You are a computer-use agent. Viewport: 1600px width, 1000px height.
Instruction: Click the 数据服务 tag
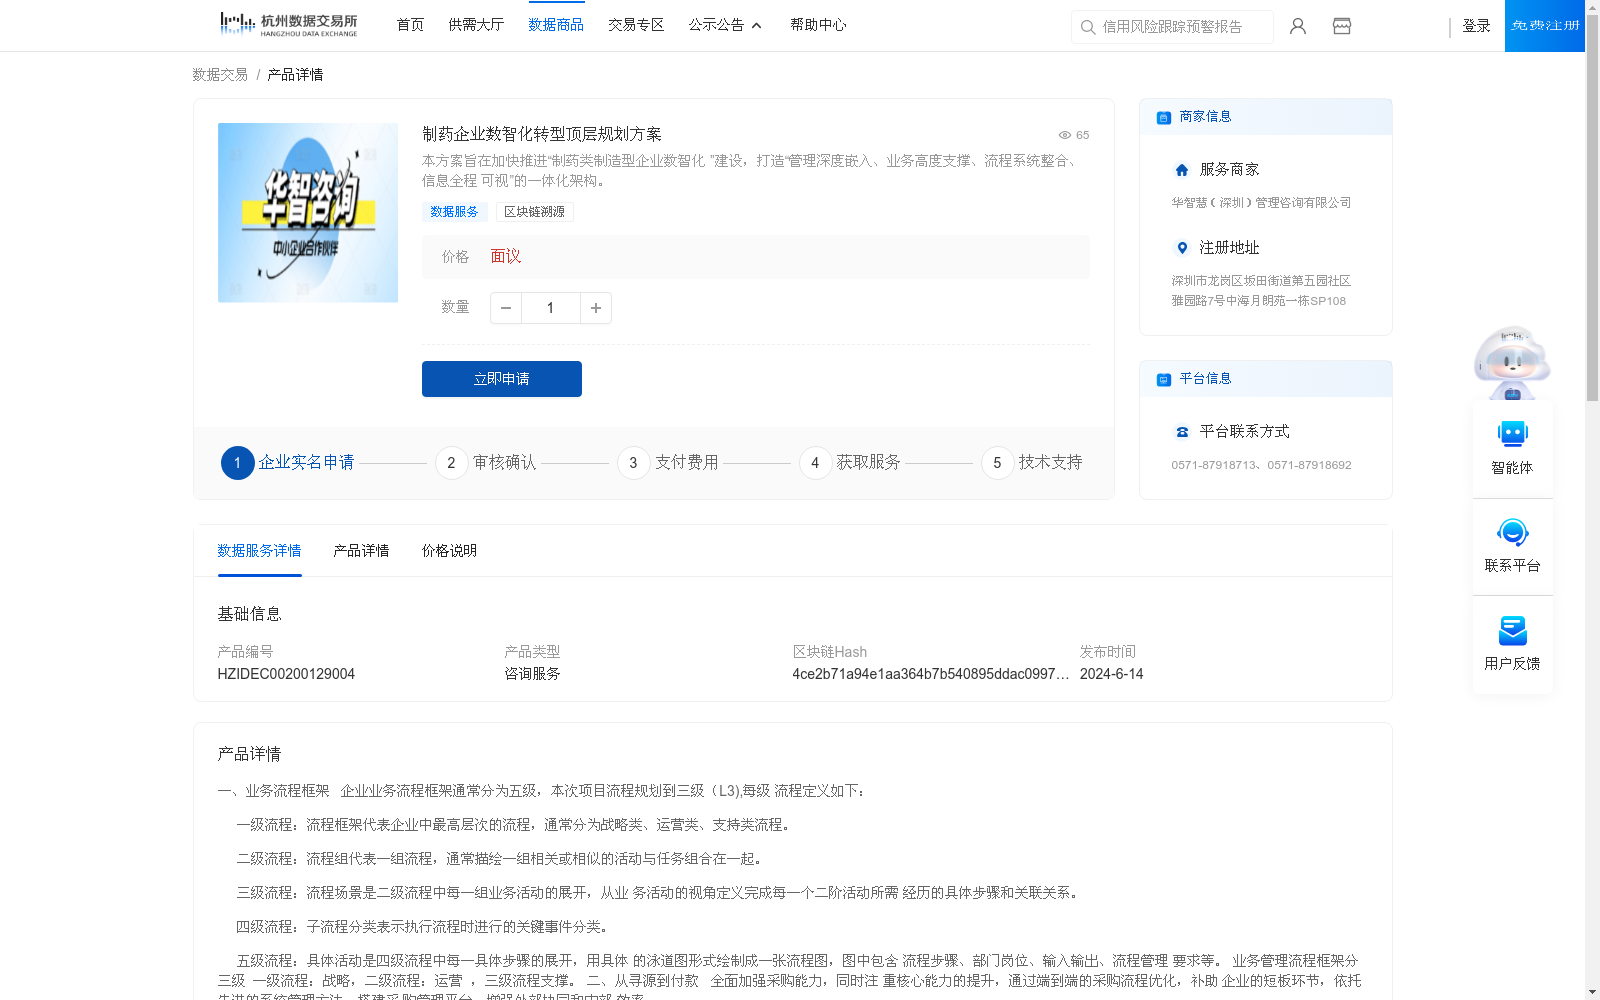[454, 212]
